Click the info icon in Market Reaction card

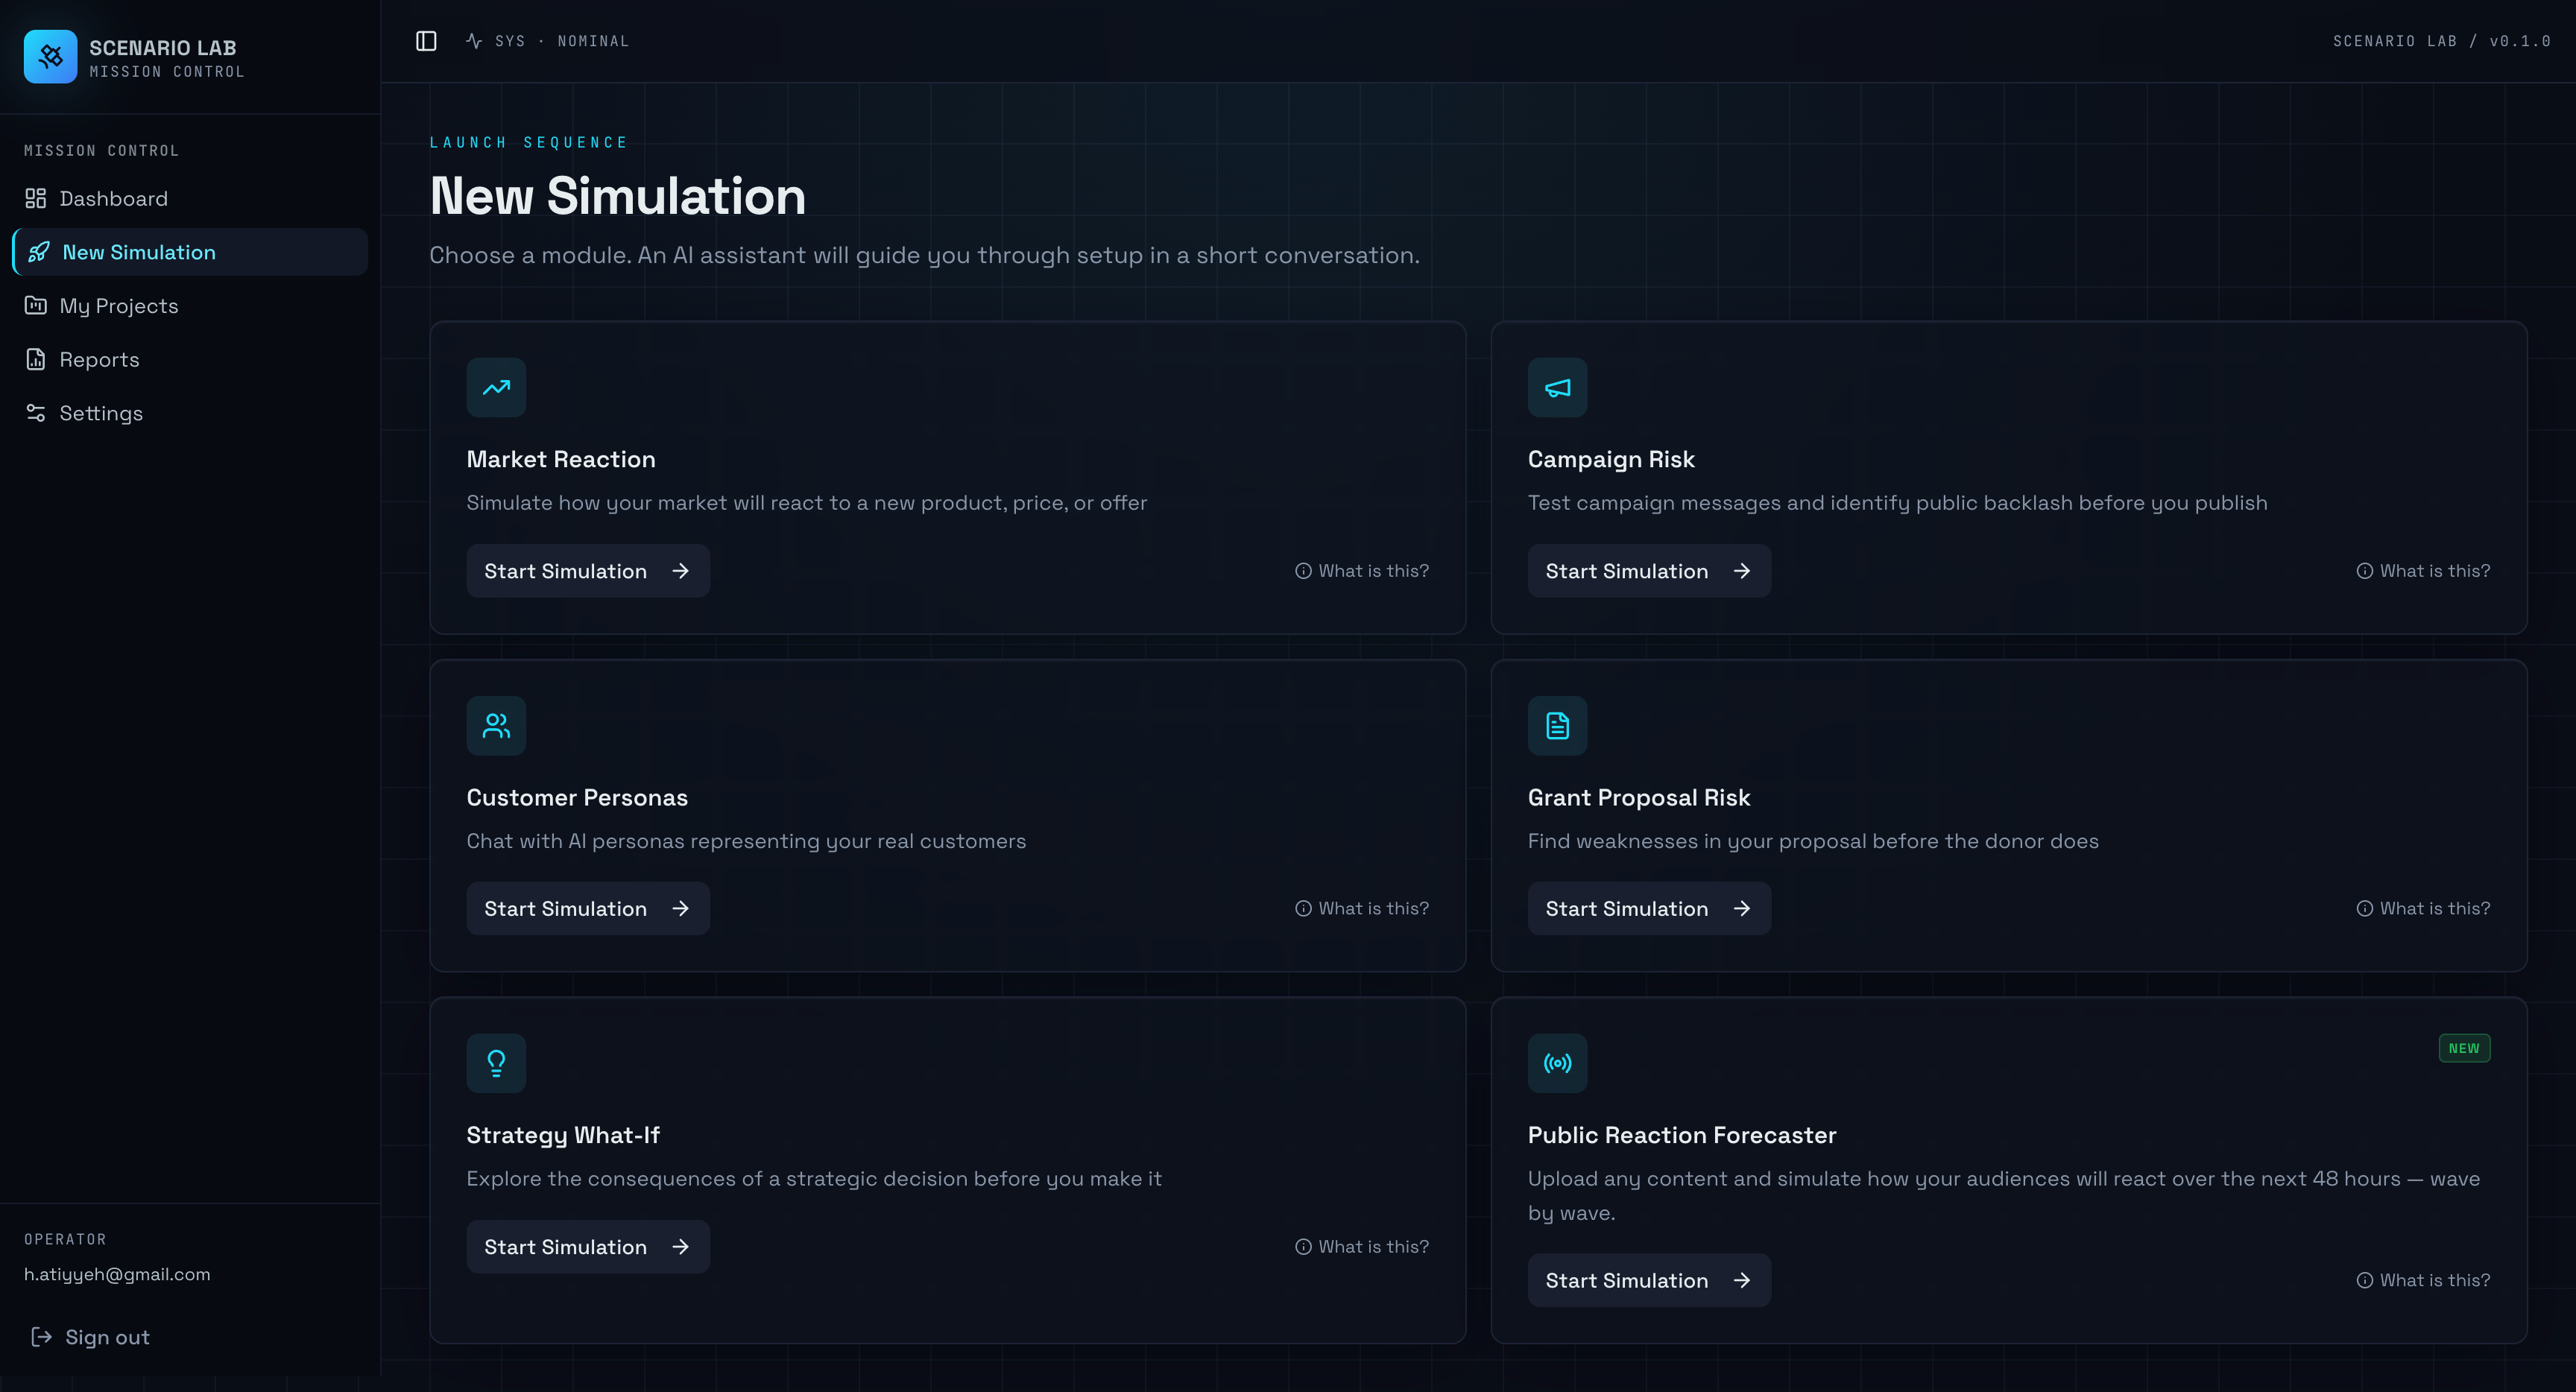[x=1303, y=571]
